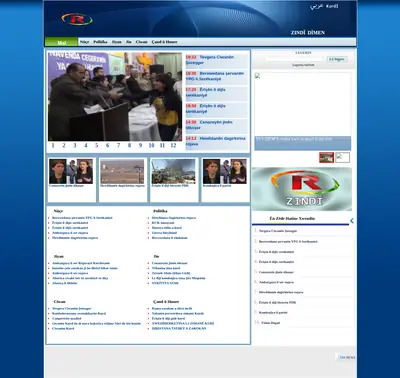Select slideshow page number 5

pyautogui.click(x=97, y=145)
